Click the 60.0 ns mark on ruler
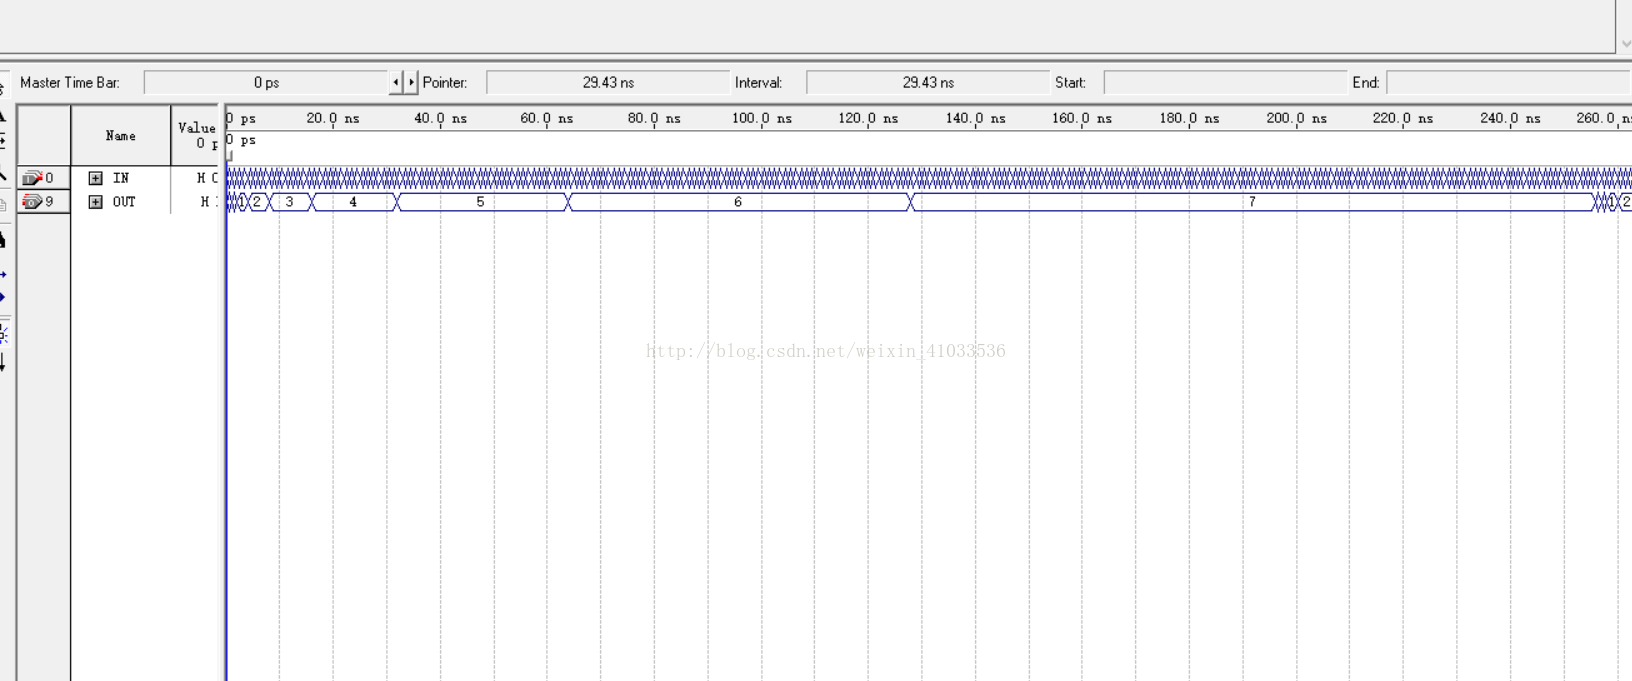1632x681 pixels. pyautogui.click(x=547, y=118)
